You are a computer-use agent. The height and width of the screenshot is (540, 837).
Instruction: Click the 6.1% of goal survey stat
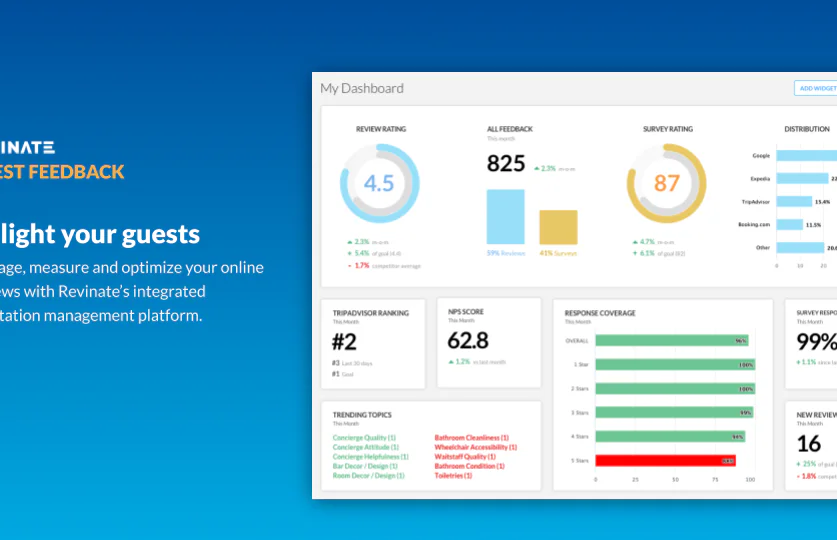[x=659, y=253]
